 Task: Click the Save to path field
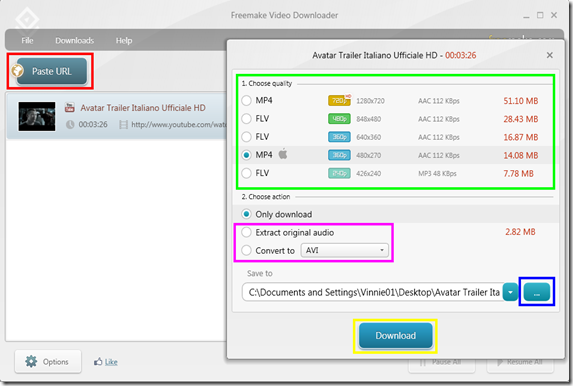(x=373, y=292)
